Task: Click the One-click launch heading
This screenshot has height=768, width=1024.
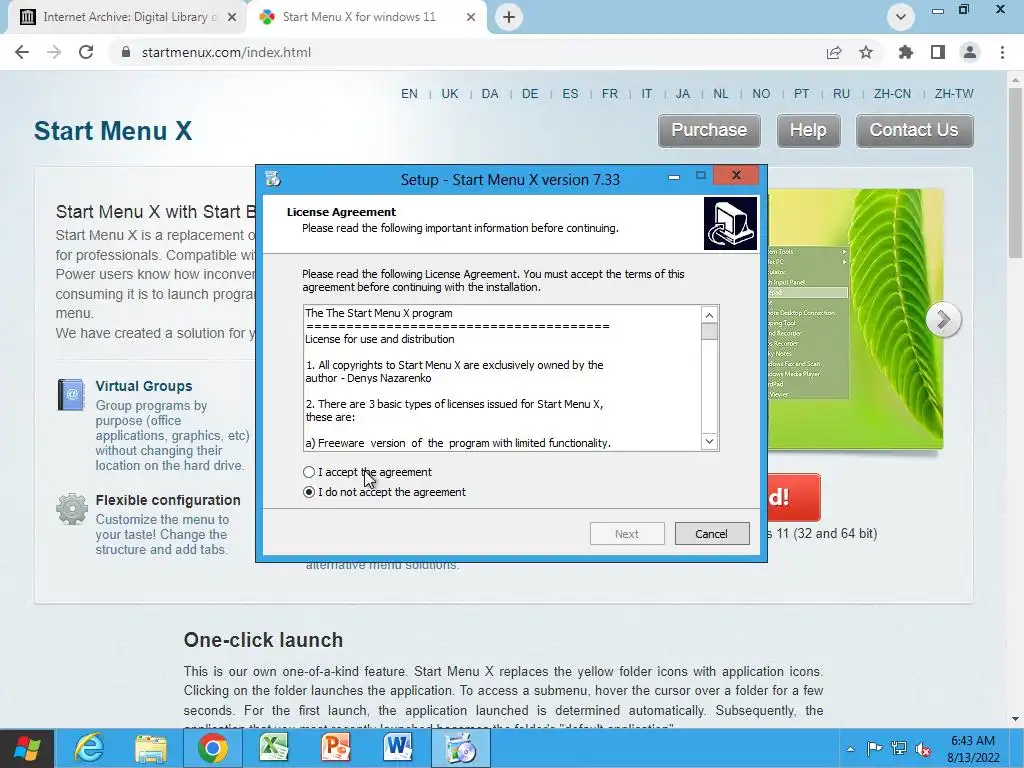Action: 263,640
